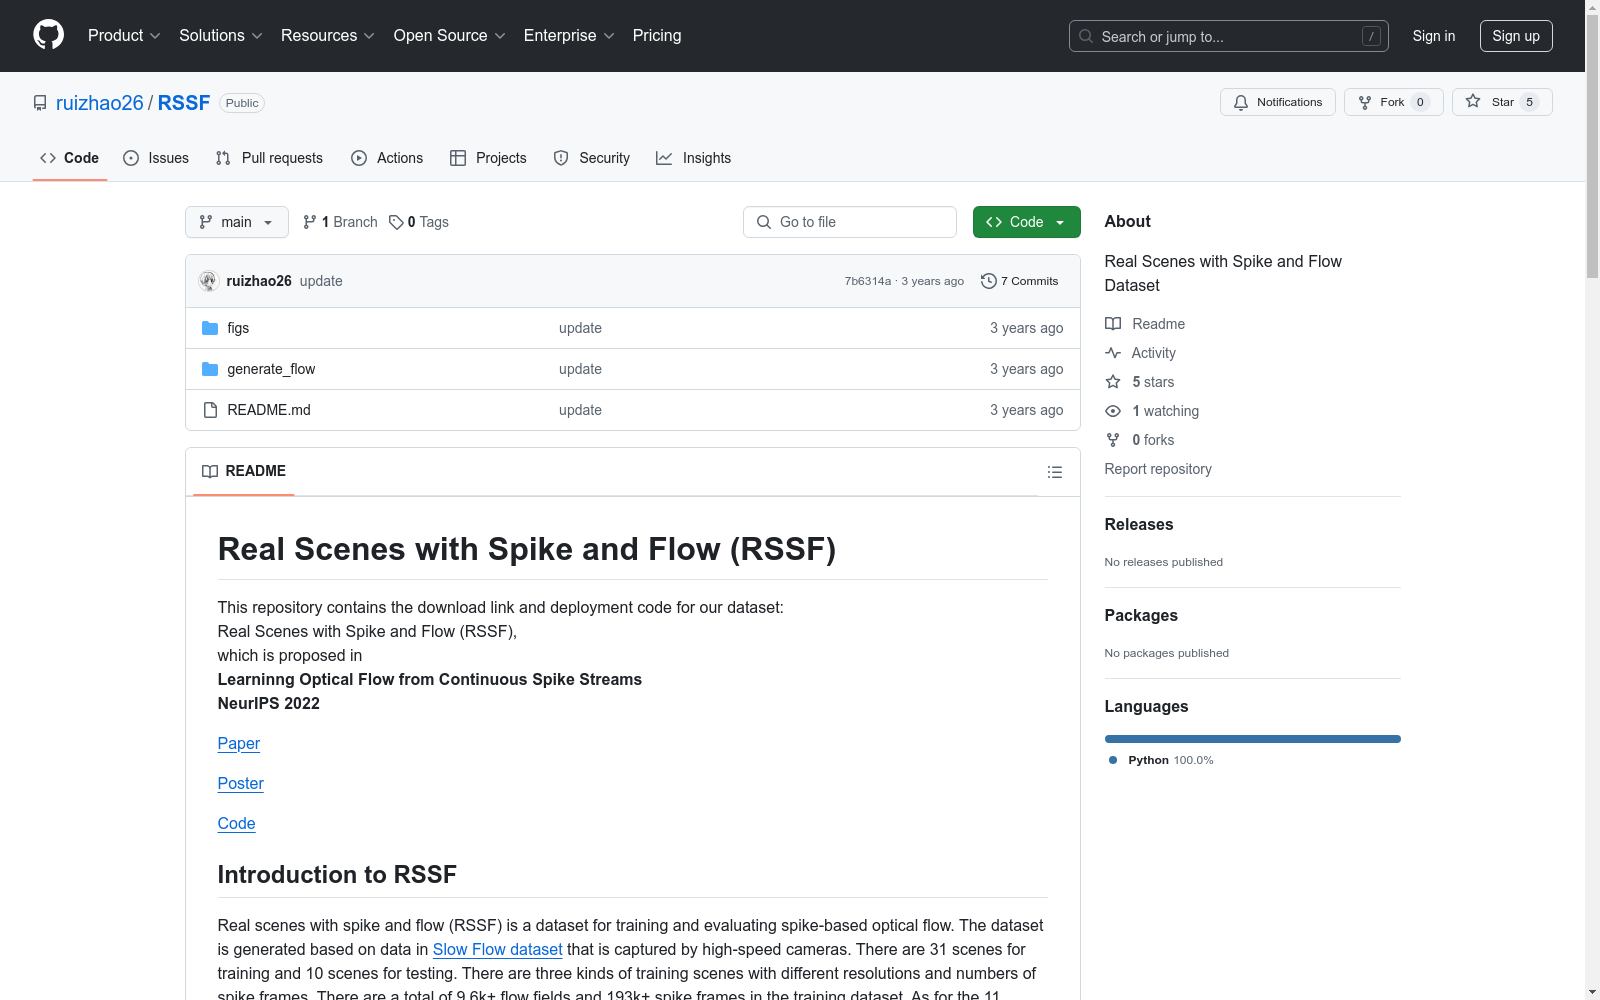The height and width of the screenshot is (1000, 1600).
Task: Open the Poster link in README
Action: [x=241, y=783]
